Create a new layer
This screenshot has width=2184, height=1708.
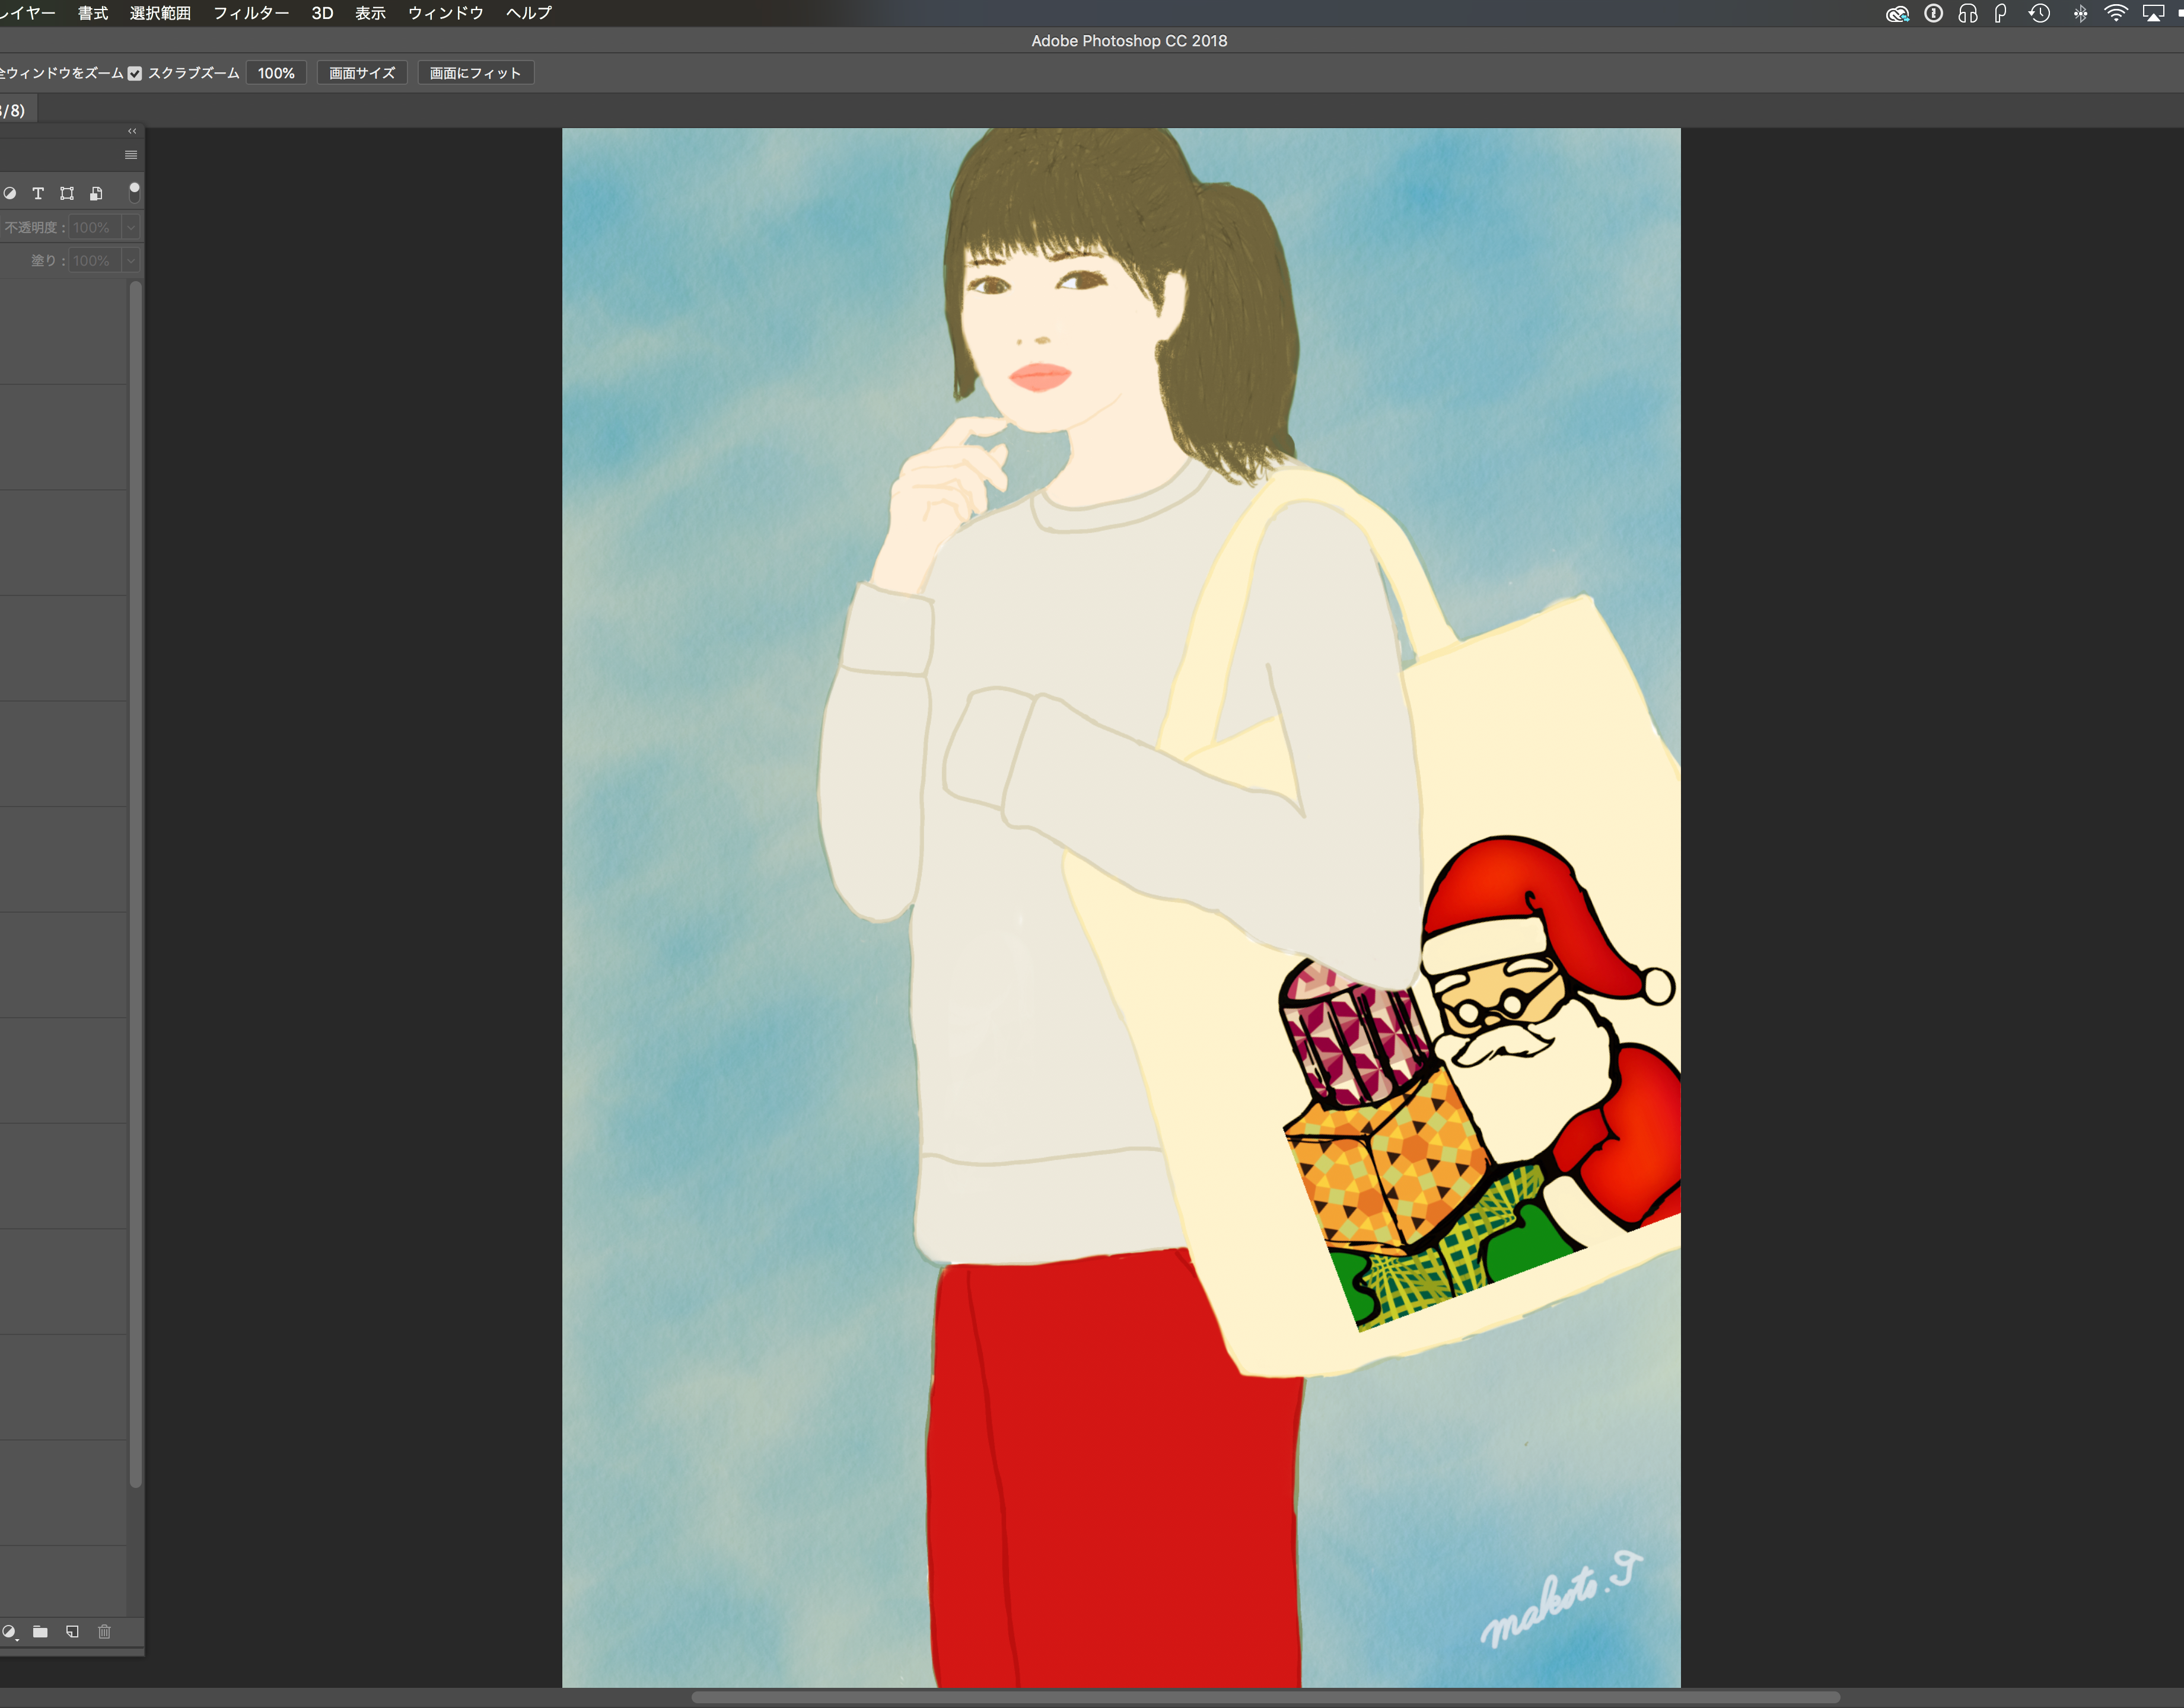click(72, 1631)
